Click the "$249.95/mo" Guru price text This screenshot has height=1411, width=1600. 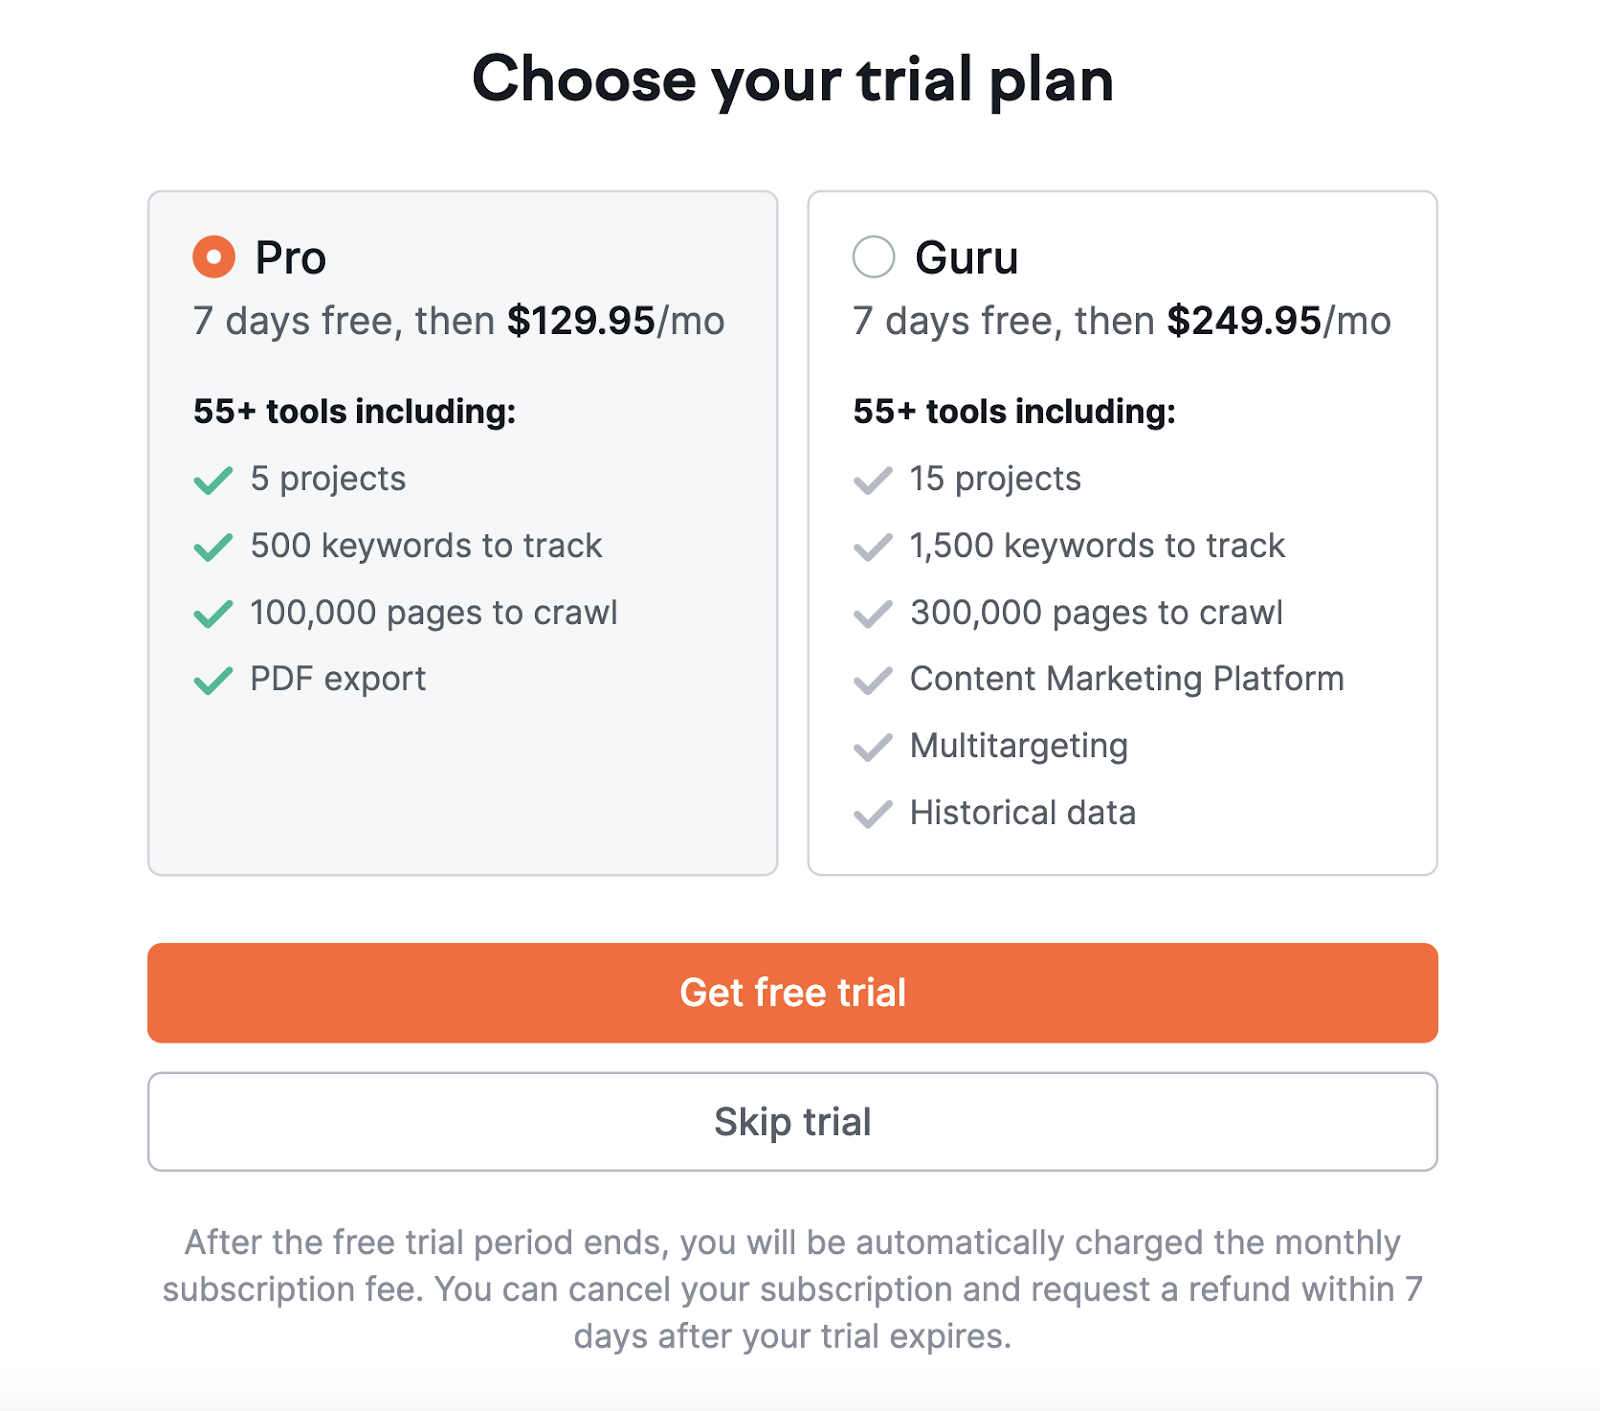(x=1278, y=321)
